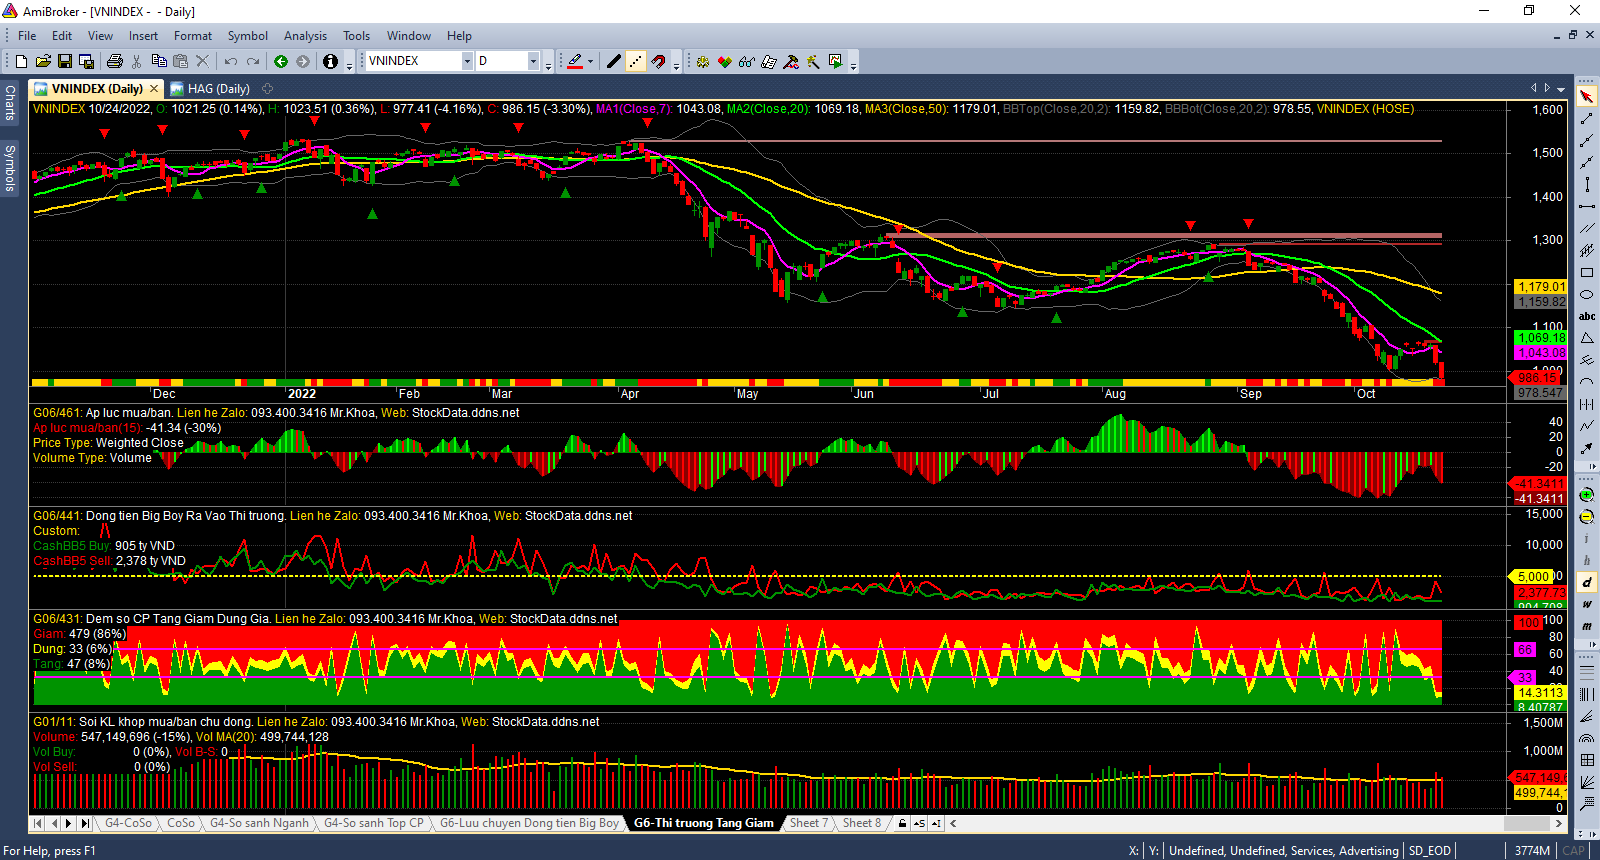Open the Information window icon

point(330,61)
